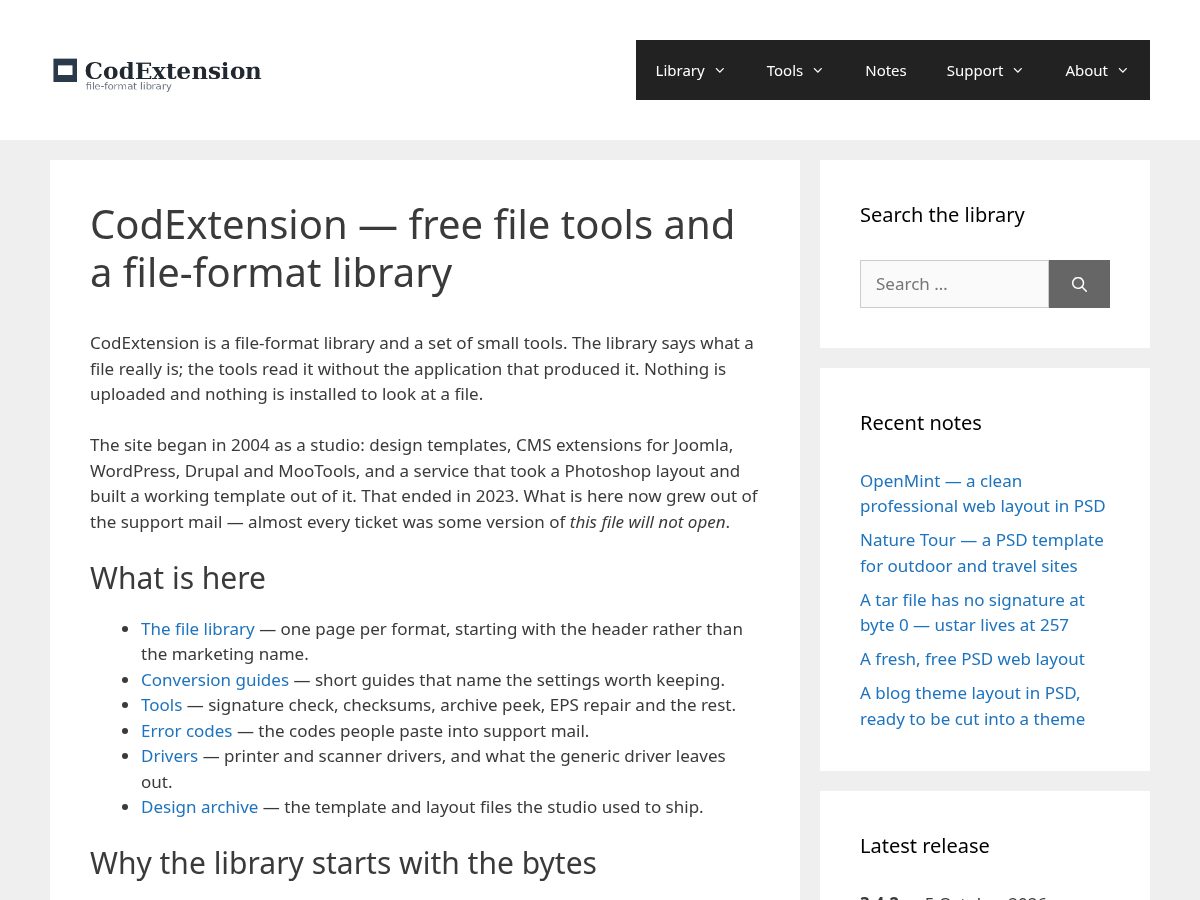Open the Error codes link
This screenshot has width=1200, height=900.
(x=187, y=731)
